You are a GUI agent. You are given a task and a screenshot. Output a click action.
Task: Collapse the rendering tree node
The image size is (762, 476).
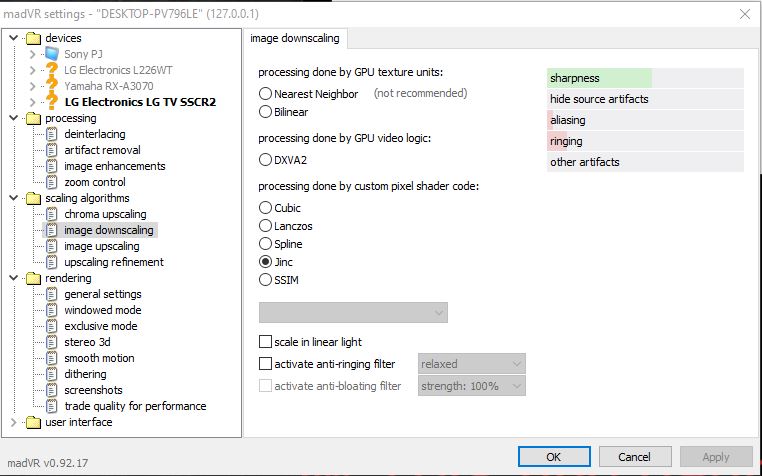[x=14, y=279]
